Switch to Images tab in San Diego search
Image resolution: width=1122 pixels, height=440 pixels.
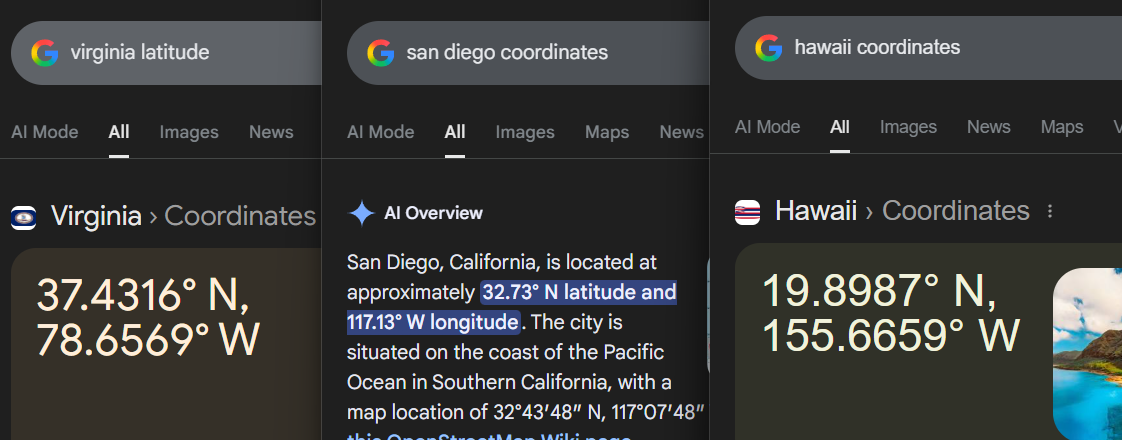pyautogui.click(x=525, y=132)
